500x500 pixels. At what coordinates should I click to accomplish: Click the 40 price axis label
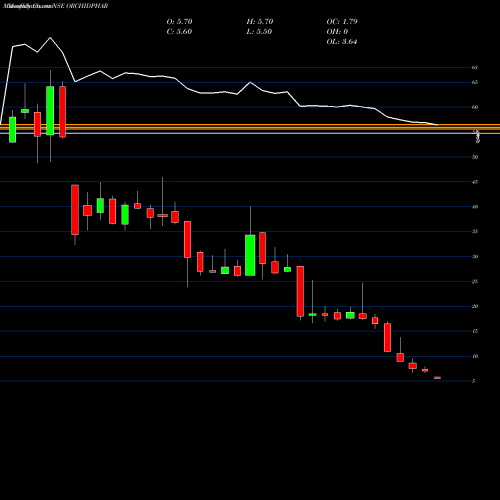[475, 207]
